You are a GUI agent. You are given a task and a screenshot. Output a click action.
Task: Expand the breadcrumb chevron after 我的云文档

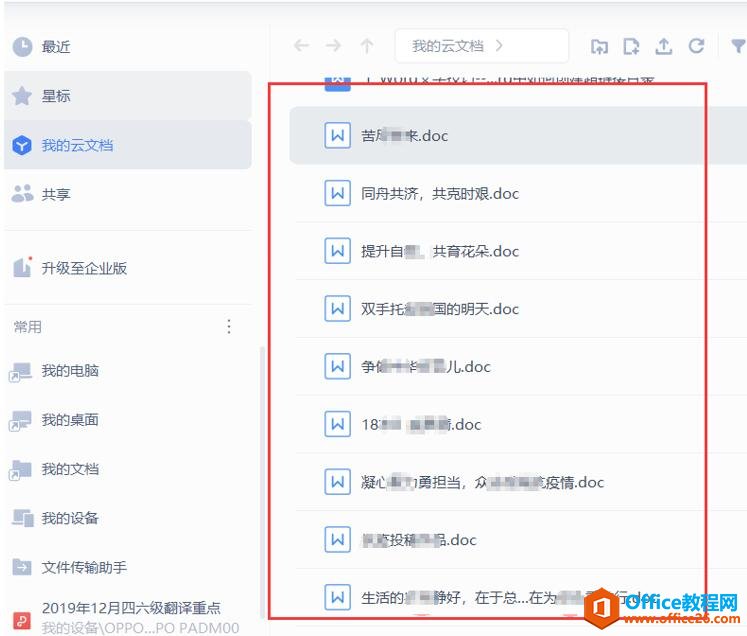[499, 46]
